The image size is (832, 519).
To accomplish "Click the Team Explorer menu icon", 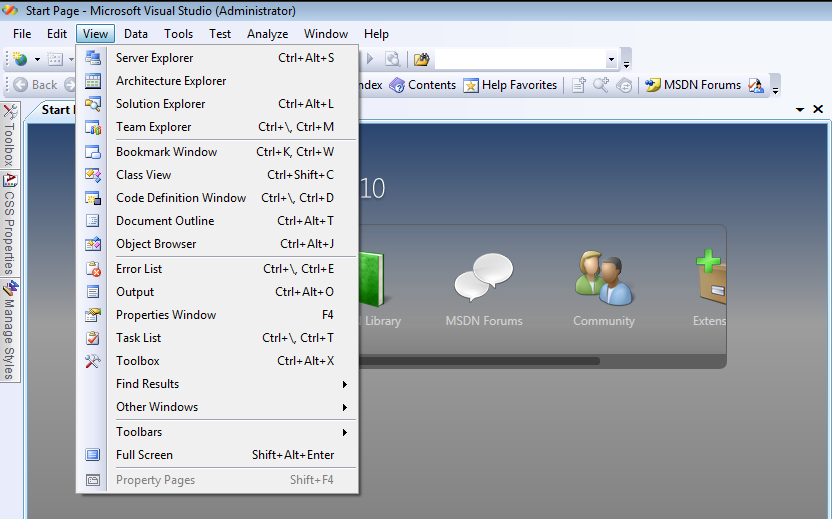I will click(93, 127).
